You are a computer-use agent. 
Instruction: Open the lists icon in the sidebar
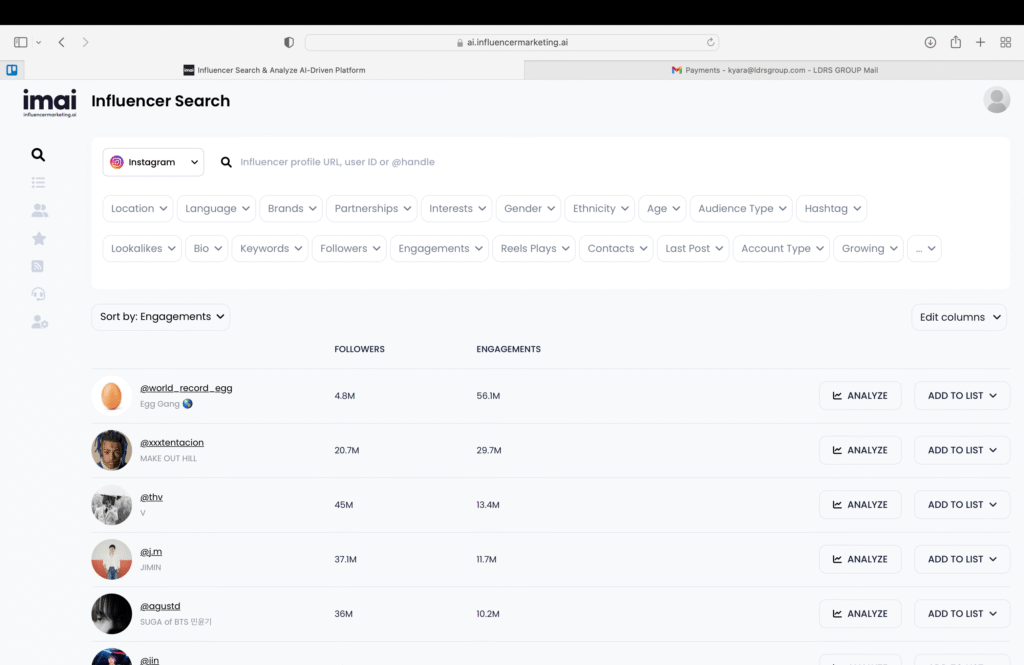point(38,182)
